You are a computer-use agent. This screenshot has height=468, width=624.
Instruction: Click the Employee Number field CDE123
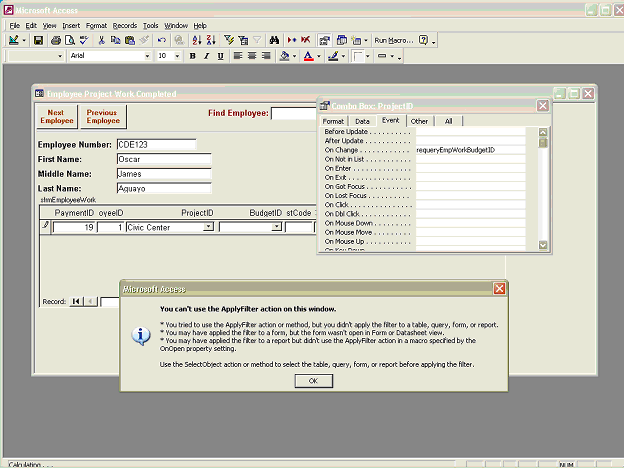(156, 144)
